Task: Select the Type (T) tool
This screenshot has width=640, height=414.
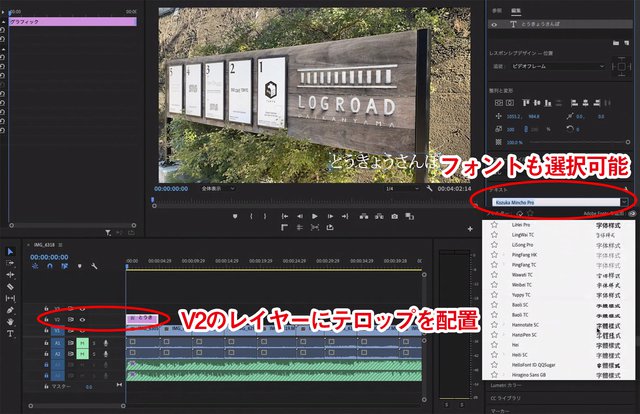Action: tap(11, 335)
